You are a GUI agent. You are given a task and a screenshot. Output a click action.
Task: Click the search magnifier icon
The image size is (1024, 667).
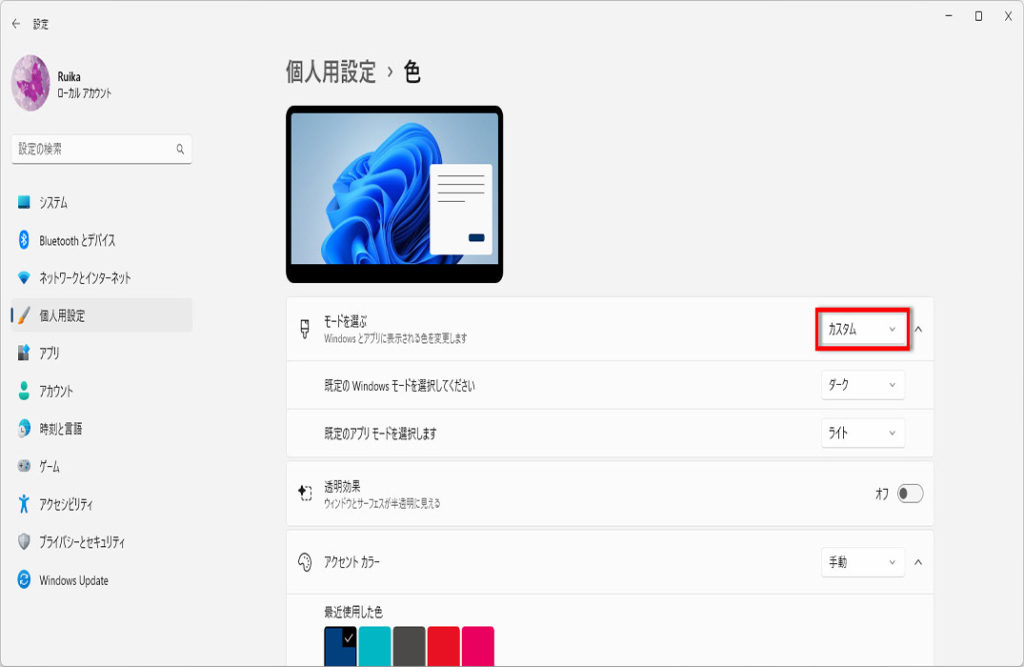180,149
